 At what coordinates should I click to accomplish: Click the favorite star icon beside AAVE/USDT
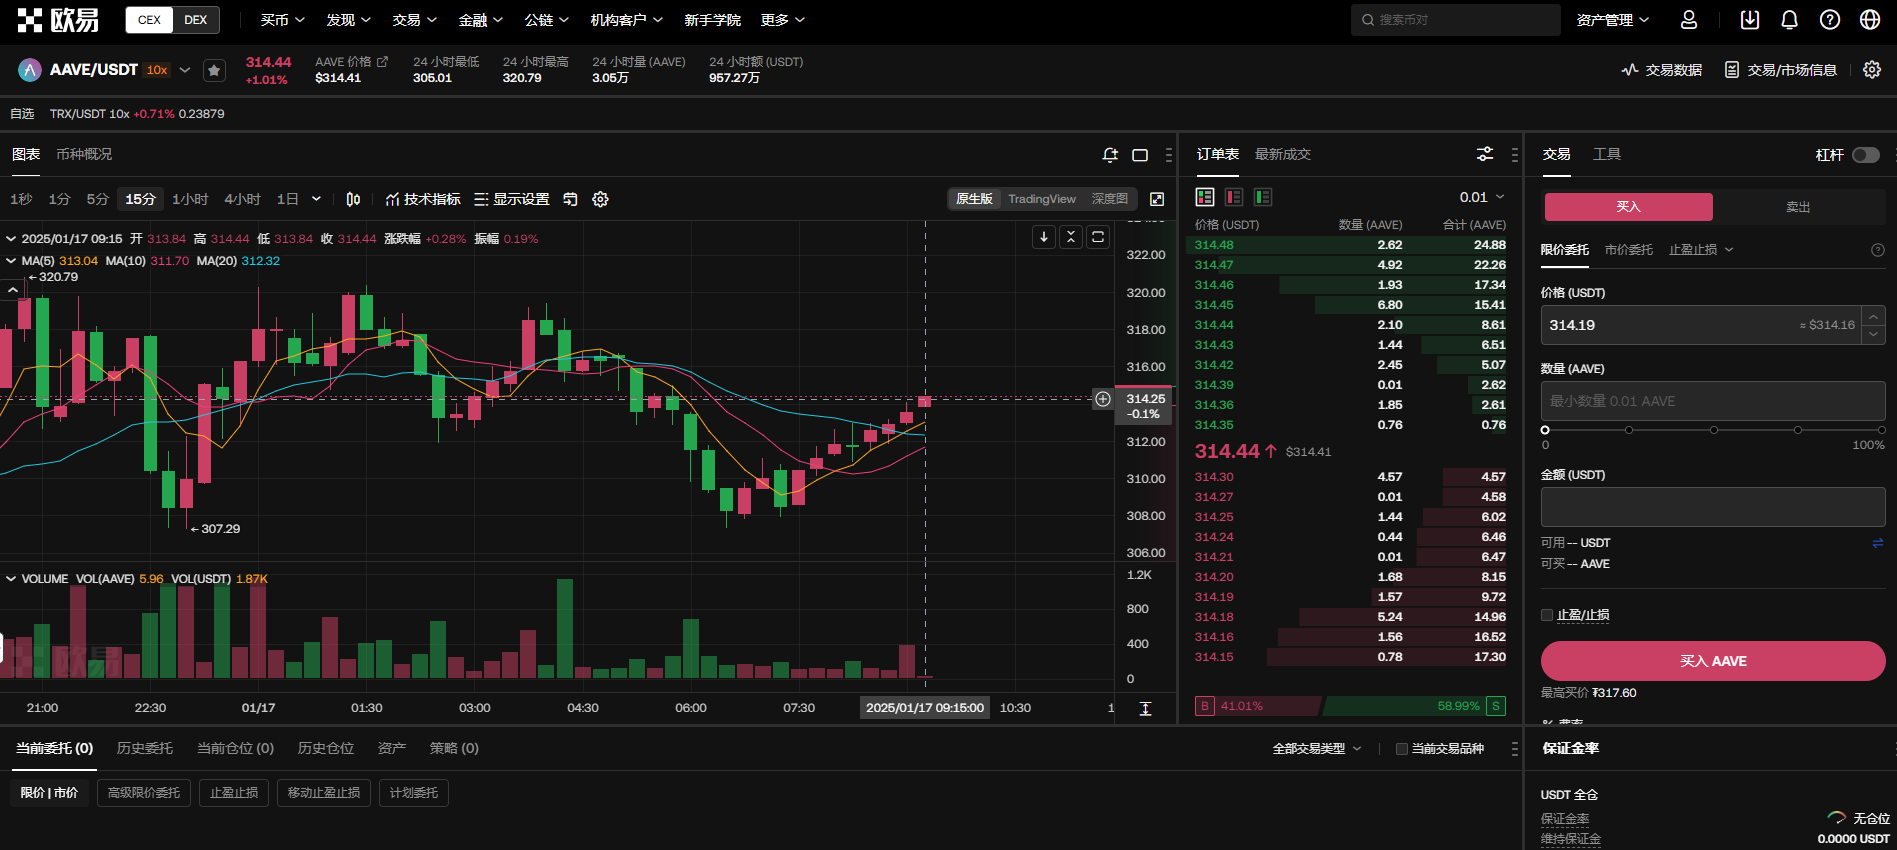point(213,70)
